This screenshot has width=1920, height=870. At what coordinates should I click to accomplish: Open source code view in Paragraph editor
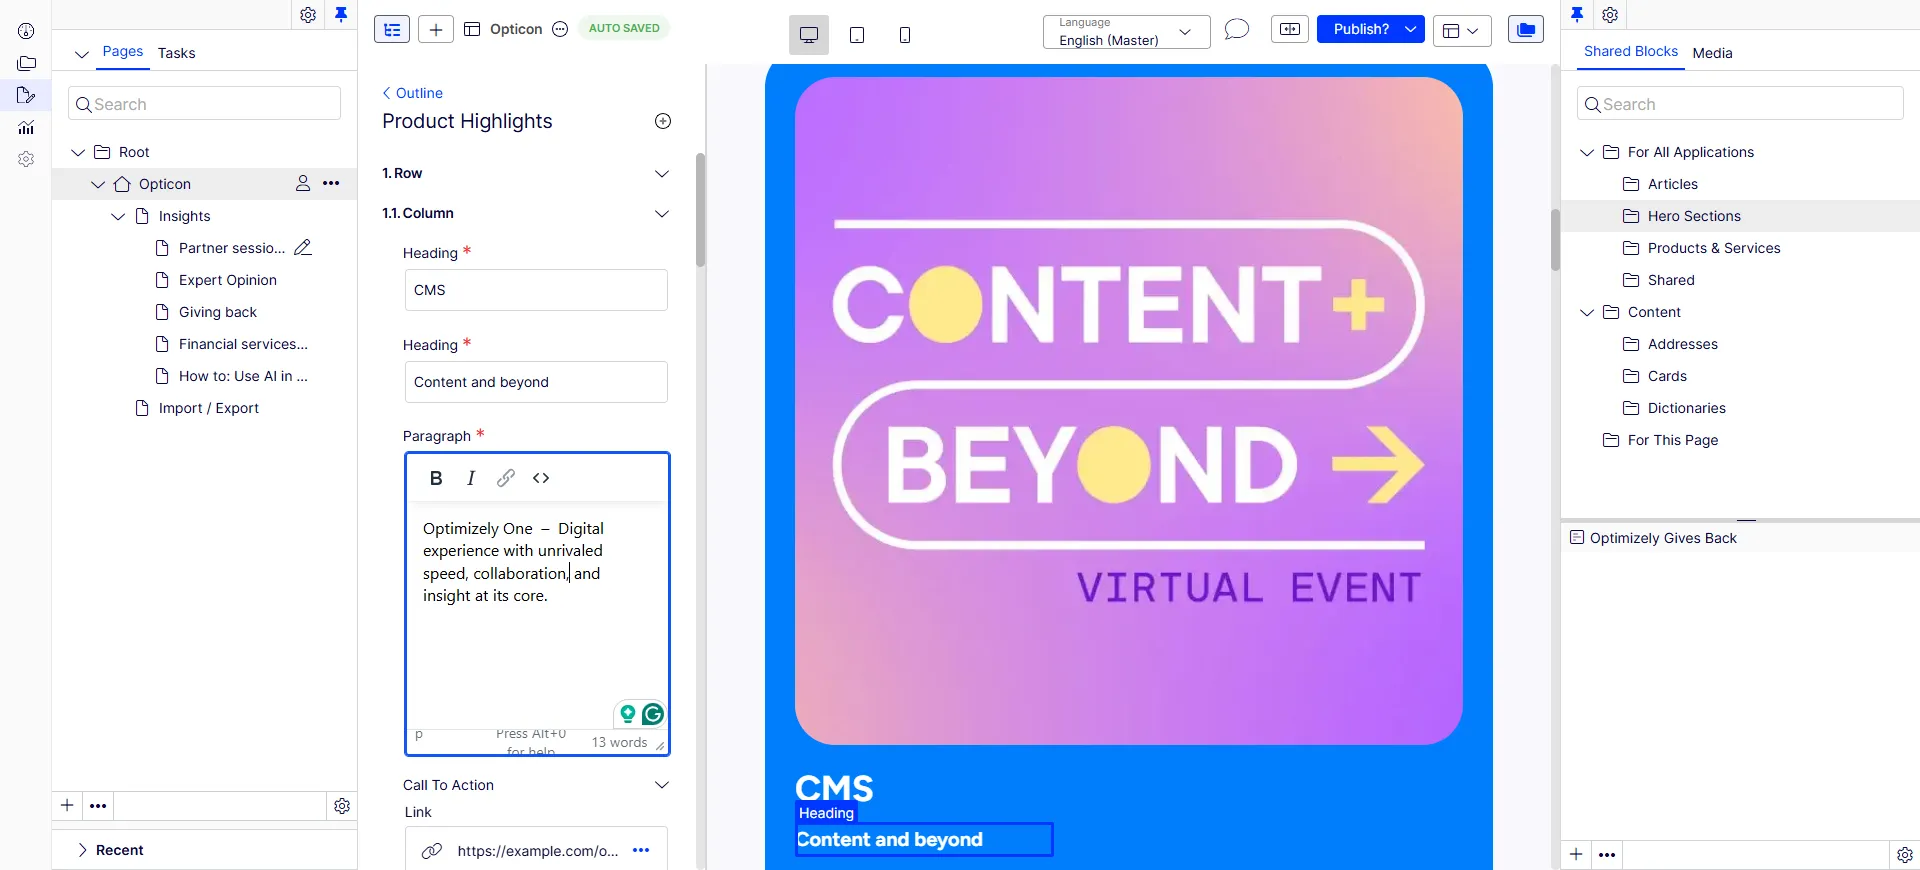(541, 478)
